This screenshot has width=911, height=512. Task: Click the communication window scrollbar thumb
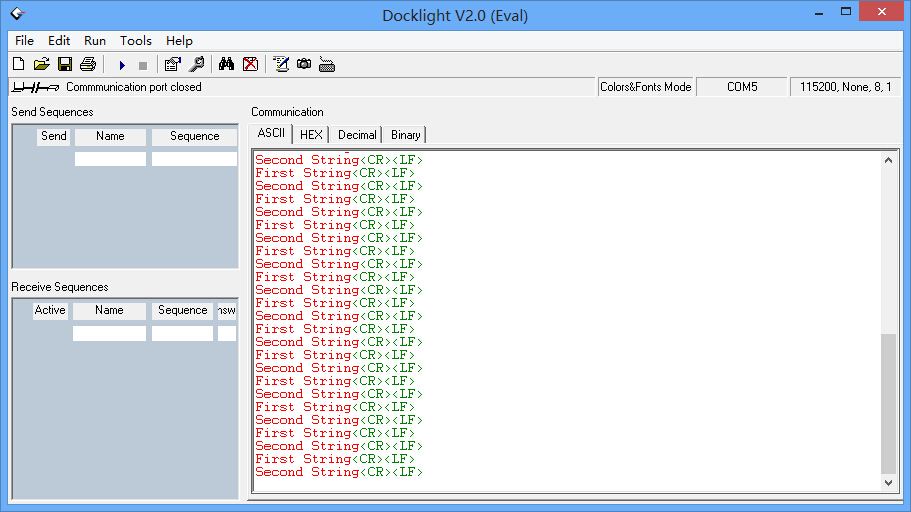point(888,404)
